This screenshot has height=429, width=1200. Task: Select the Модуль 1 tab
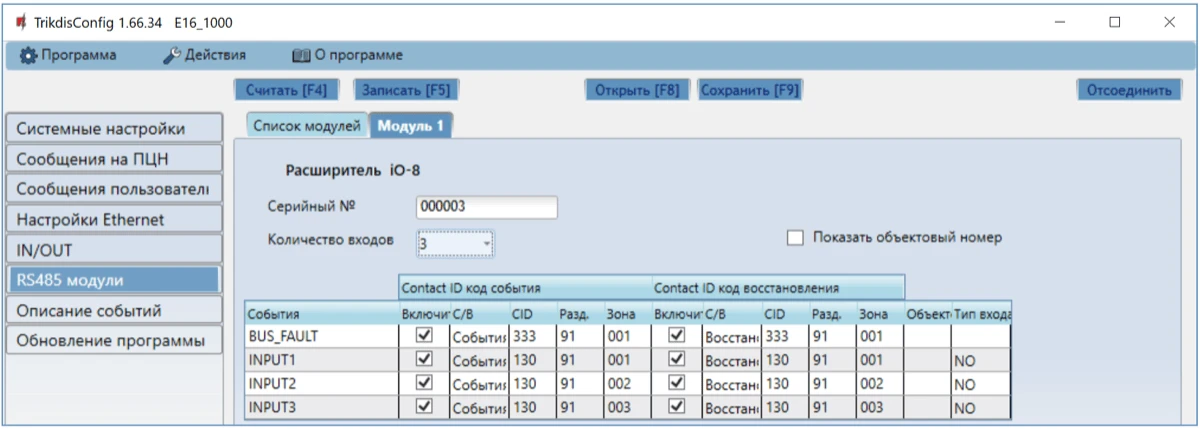pyautogui.click(x=411, y=125)
